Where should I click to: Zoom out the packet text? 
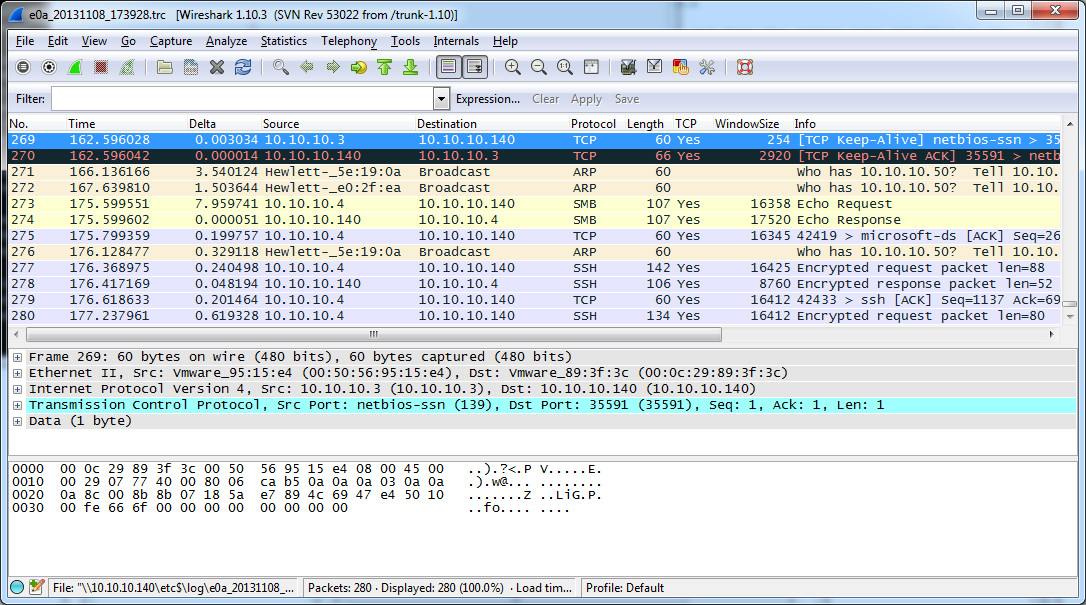click(x=539, y=67)
